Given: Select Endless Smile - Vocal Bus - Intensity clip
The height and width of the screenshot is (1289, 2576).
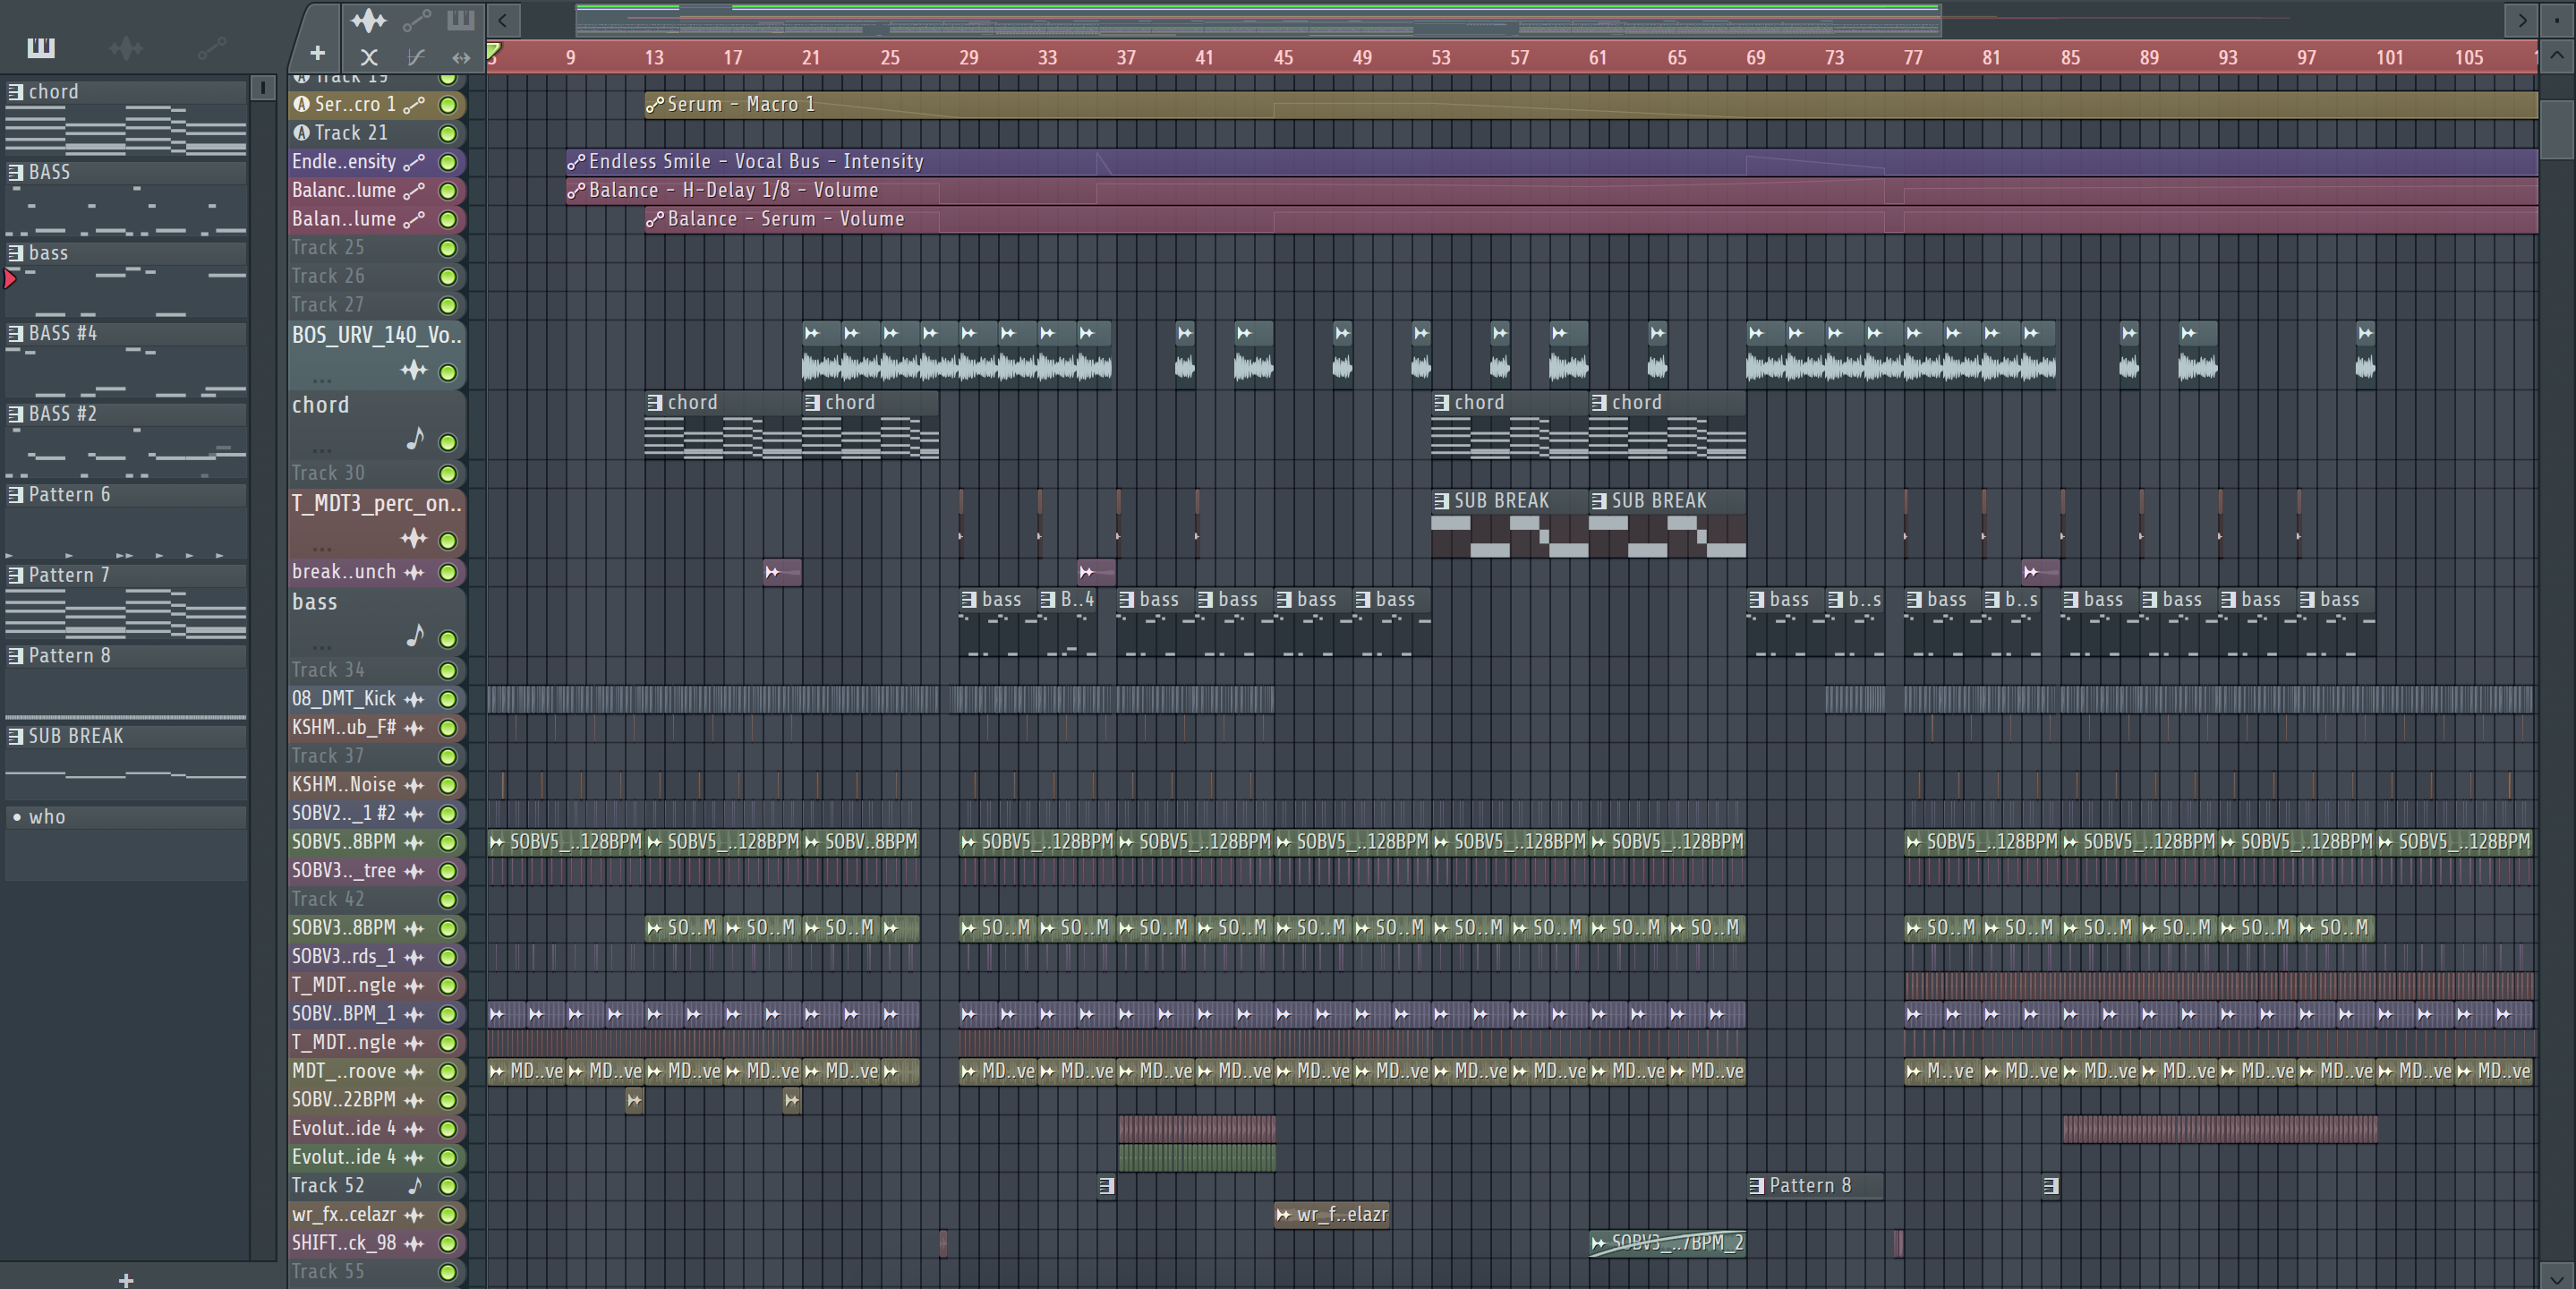Looking at the screenshot, I should [x=1552, y=162].
